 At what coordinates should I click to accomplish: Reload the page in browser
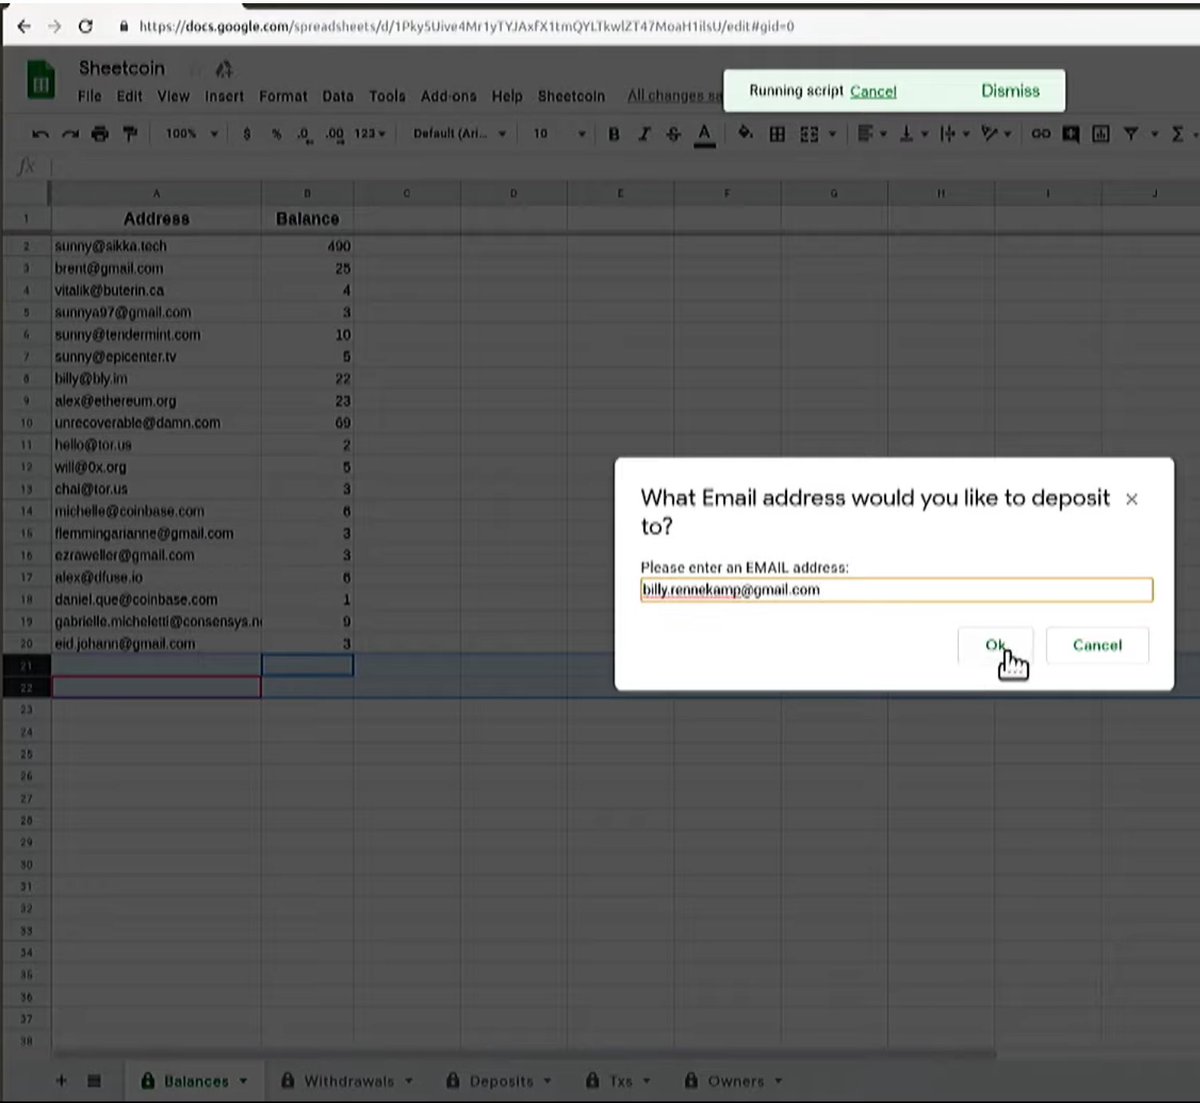(86, 26)
